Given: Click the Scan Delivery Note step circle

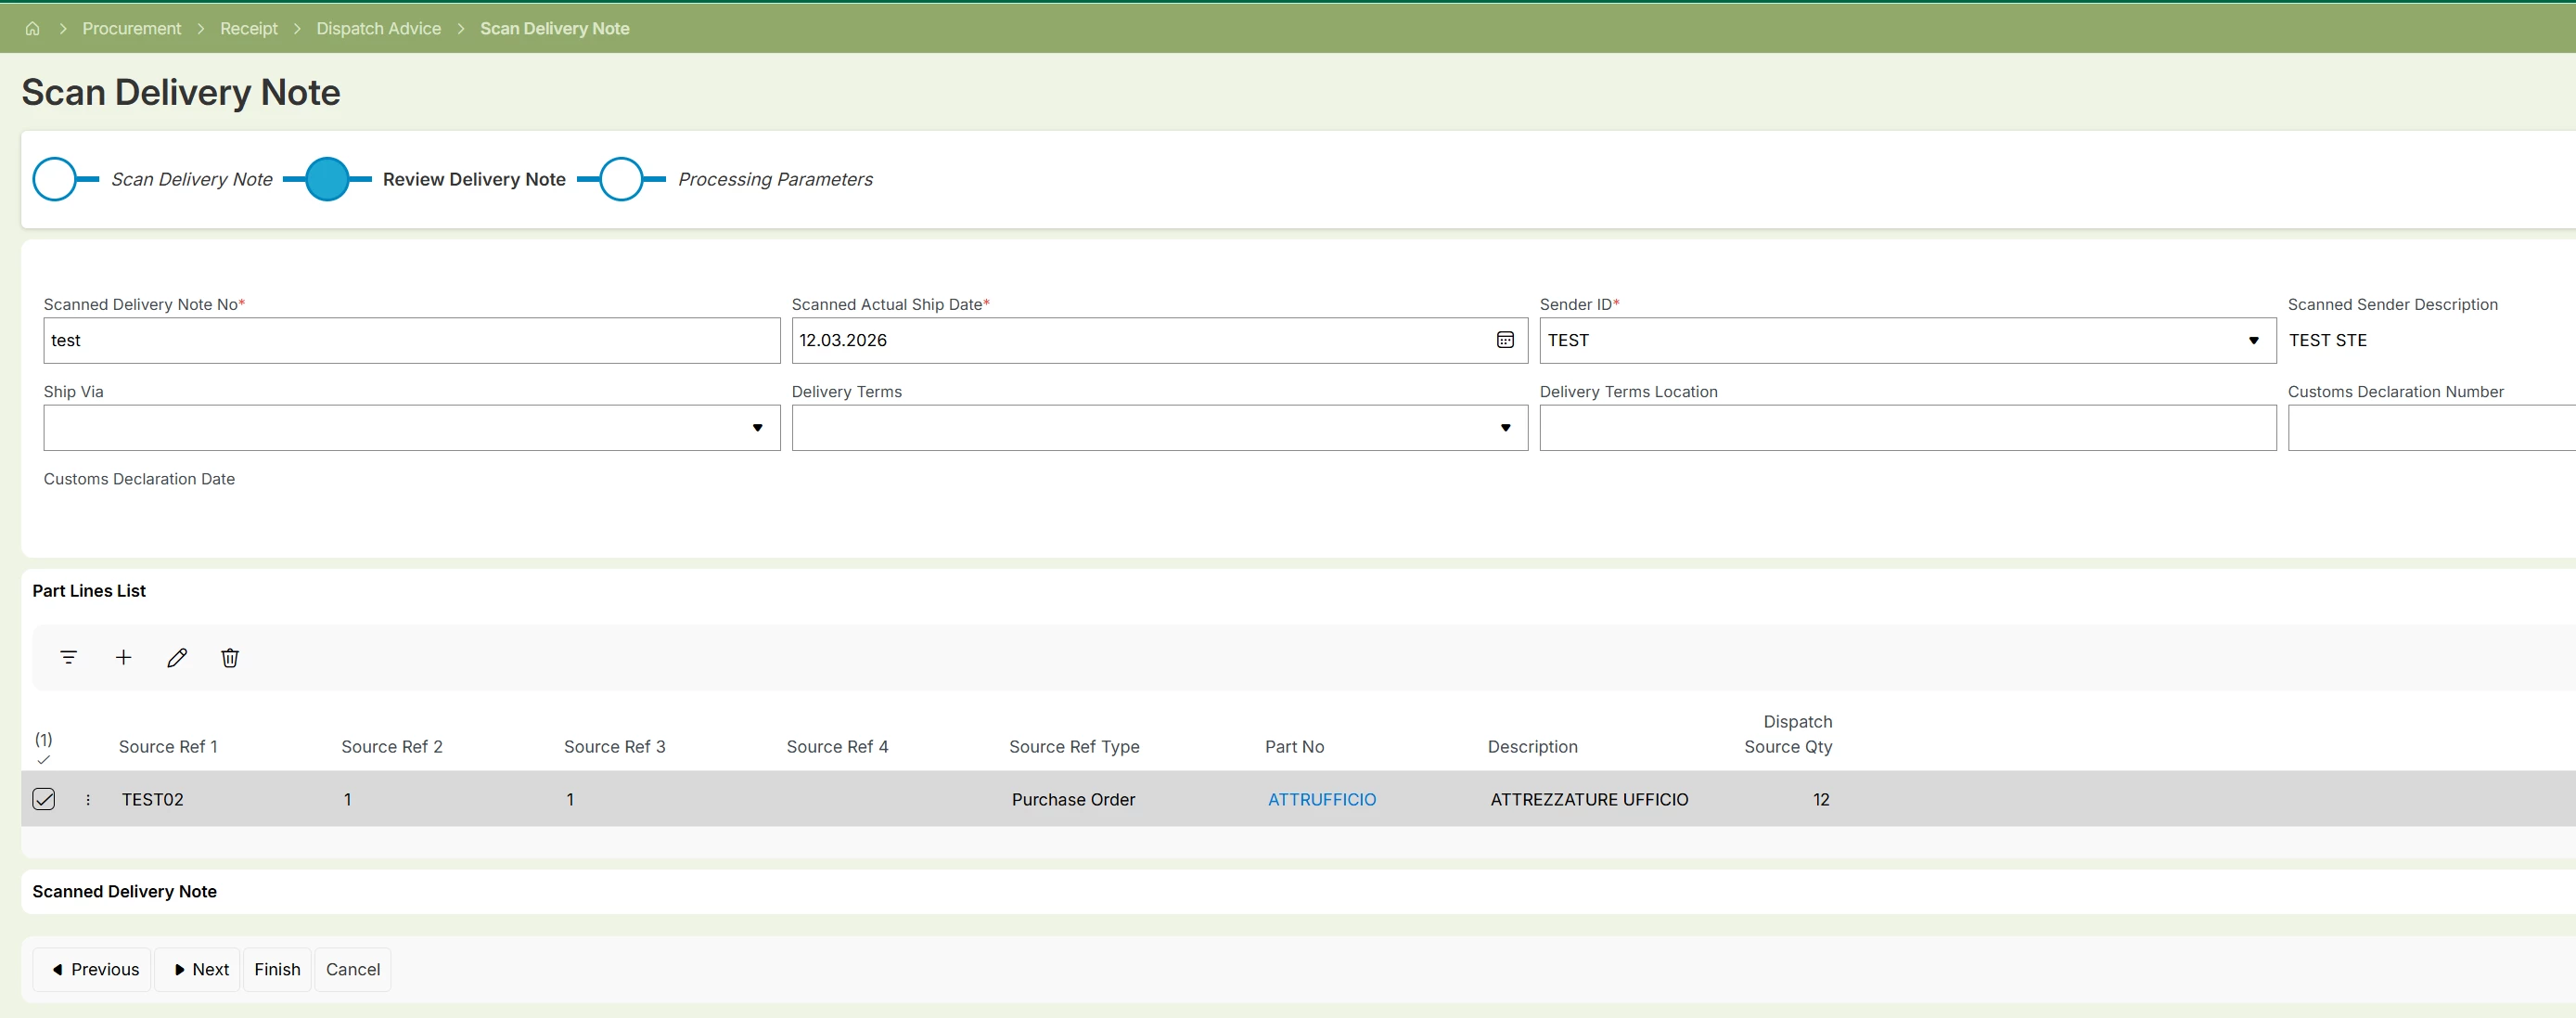Looking at the screenshot, I should tap(55, 179).
